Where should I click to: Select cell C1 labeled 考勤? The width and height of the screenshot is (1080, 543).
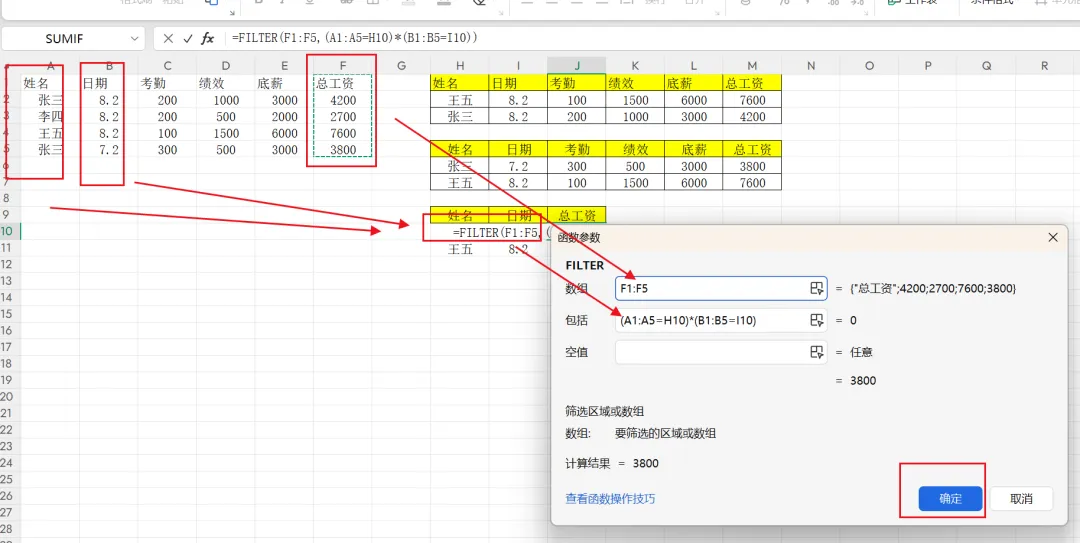[x=167, y=83]
